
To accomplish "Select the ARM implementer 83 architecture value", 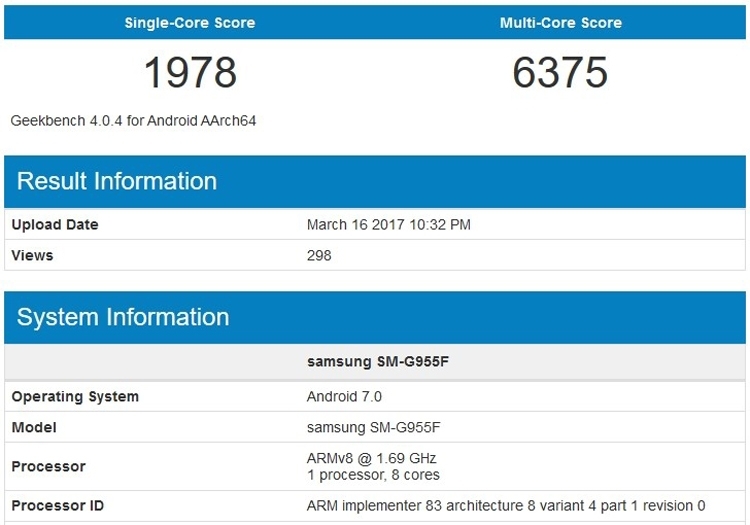I will (x=506, y=505).
